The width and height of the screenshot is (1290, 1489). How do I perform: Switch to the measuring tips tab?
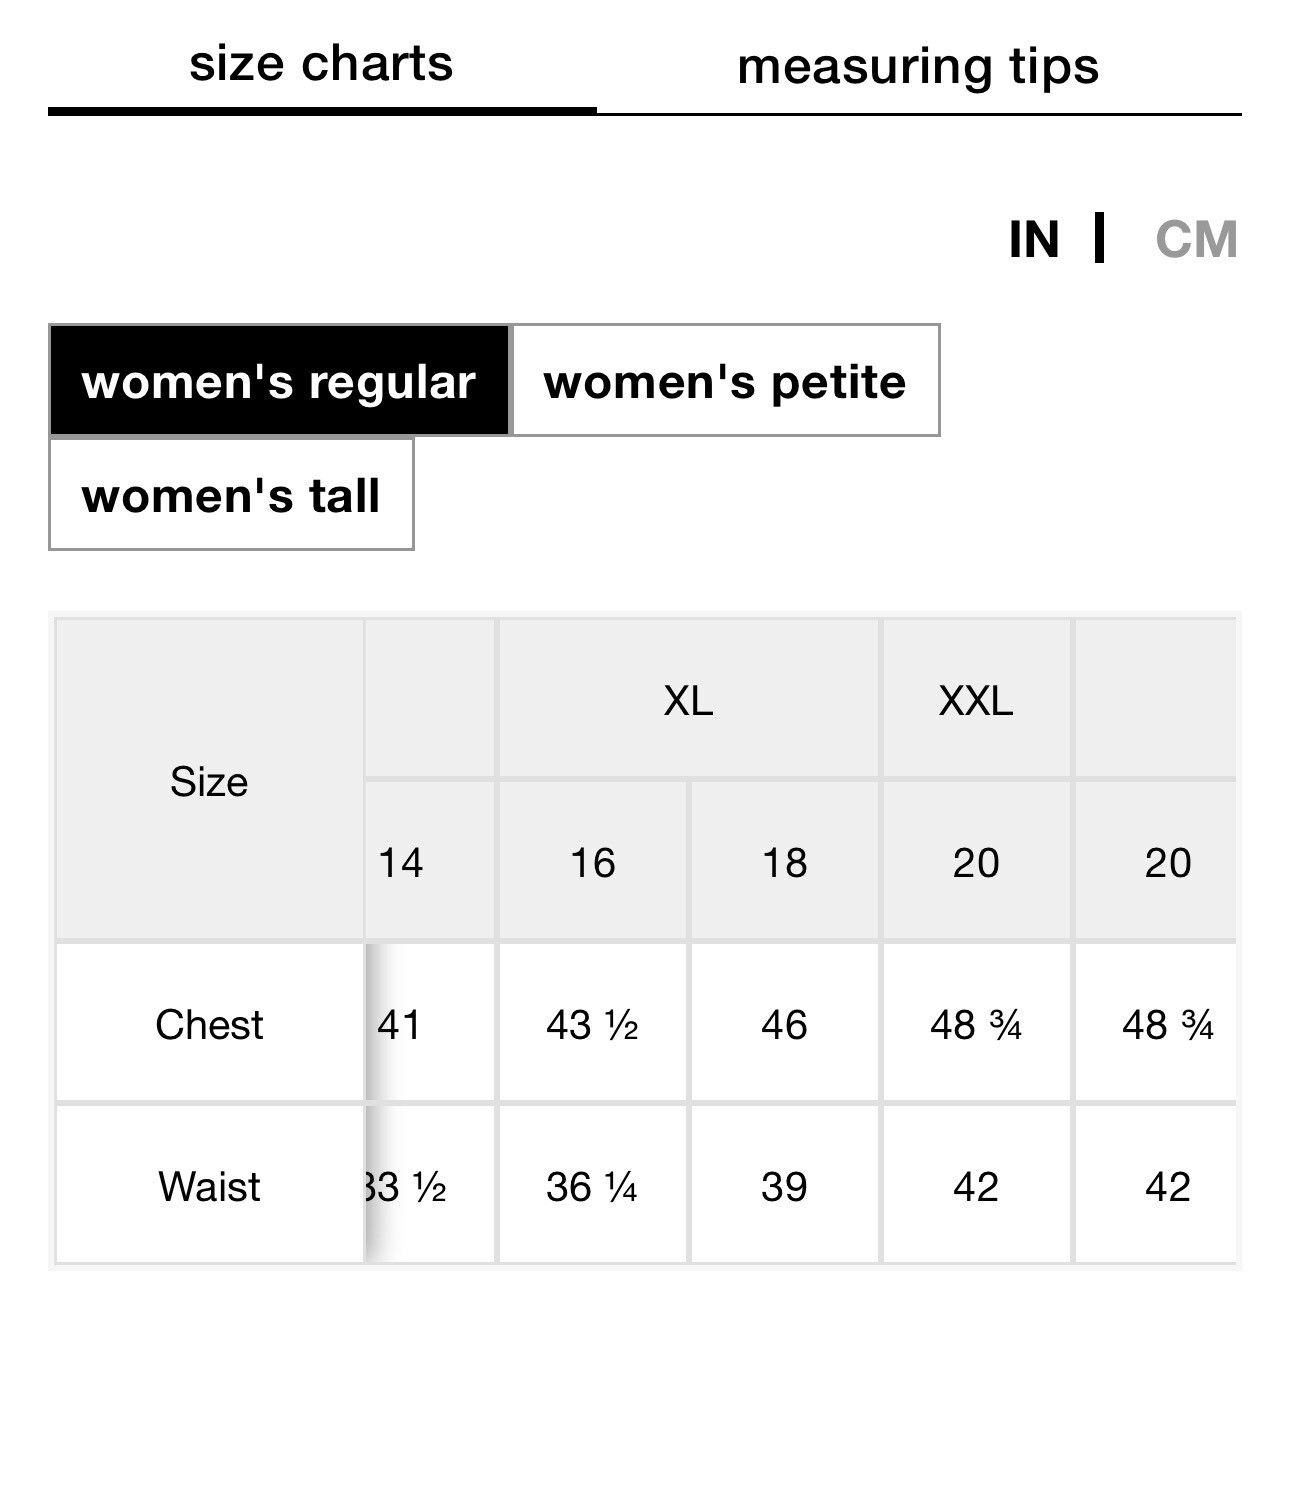coord(917,68)
